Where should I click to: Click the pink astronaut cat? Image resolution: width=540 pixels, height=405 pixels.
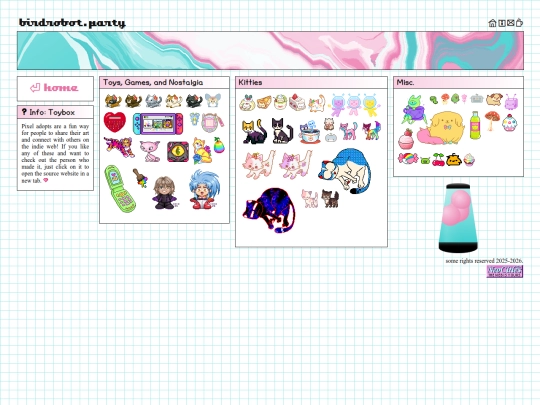[x=354, y=105]
